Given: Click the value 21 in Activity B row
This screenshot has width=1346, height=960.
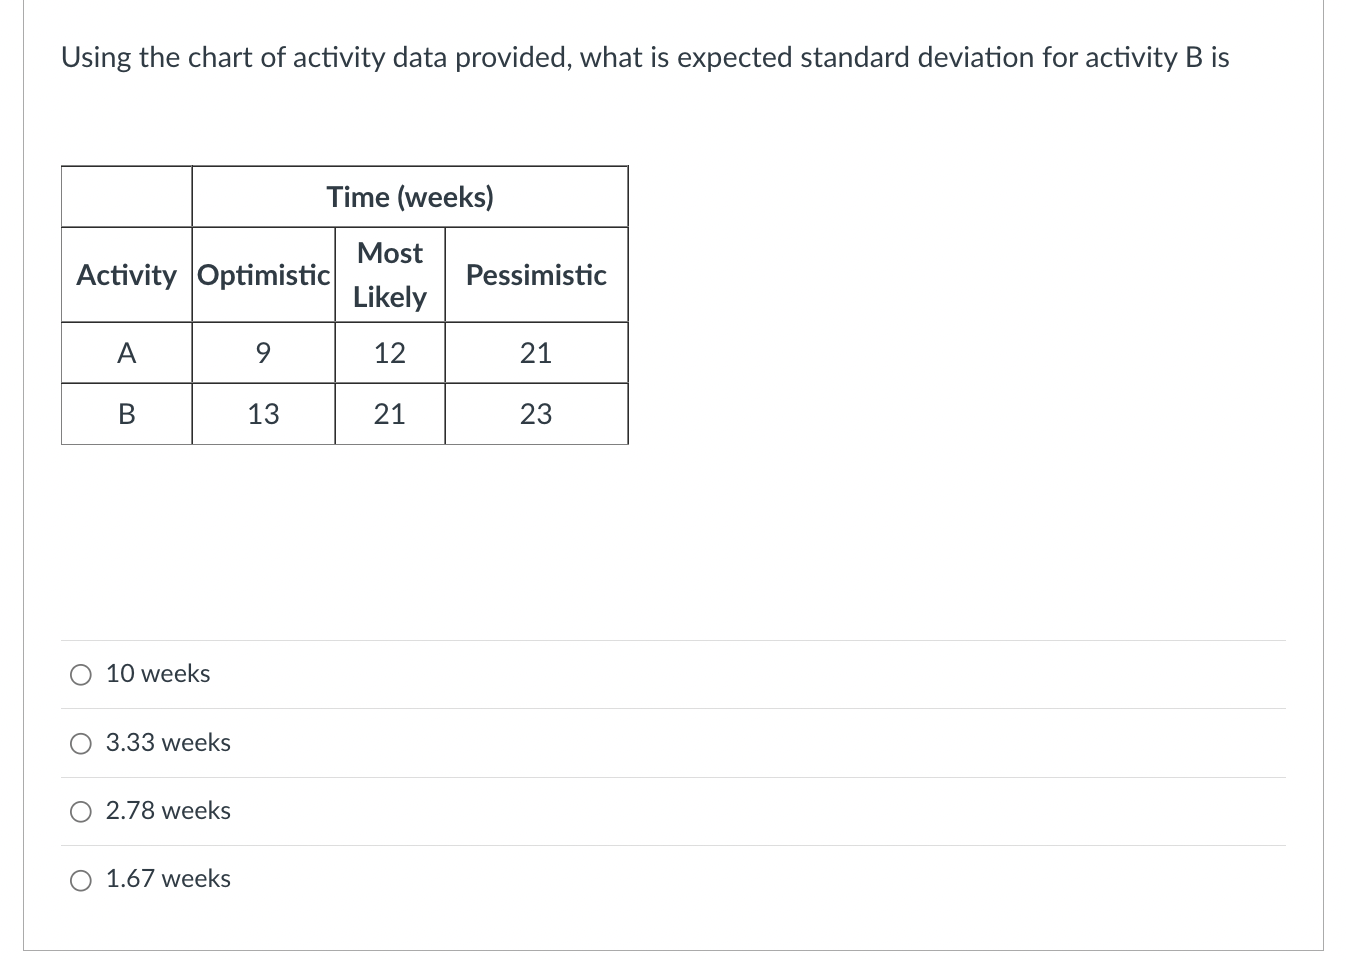Looking at the screenshot, I should [x=389, y=414].
